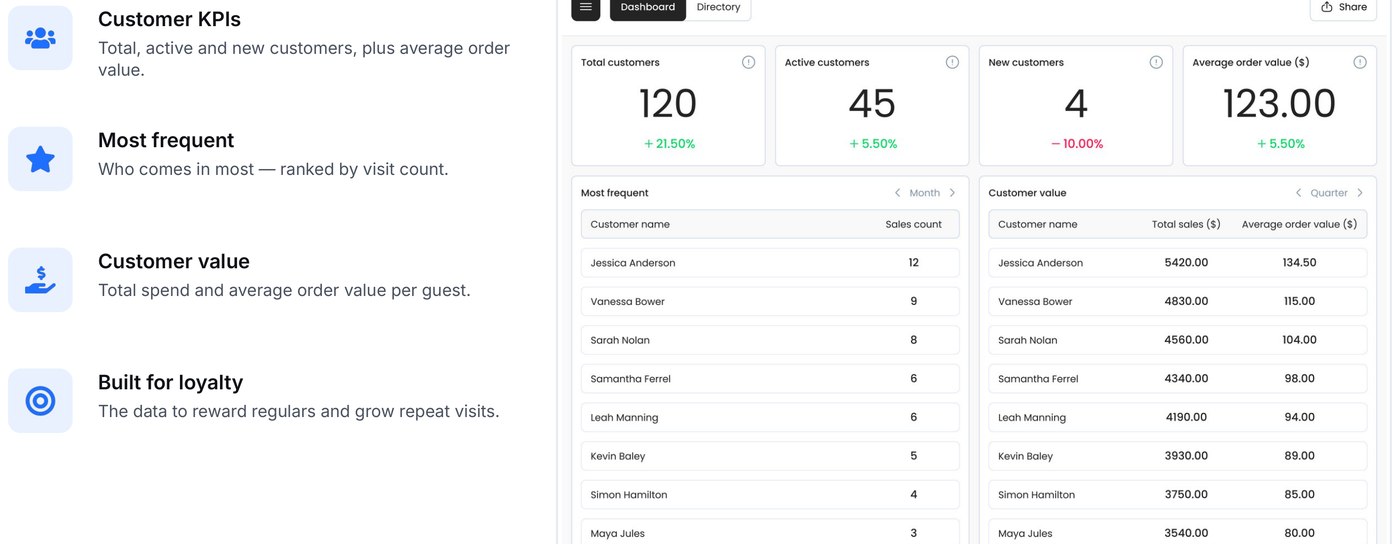1400x544 pixels.
Task: Sort by Total sales ($) column header
Action: [1186, 224]
